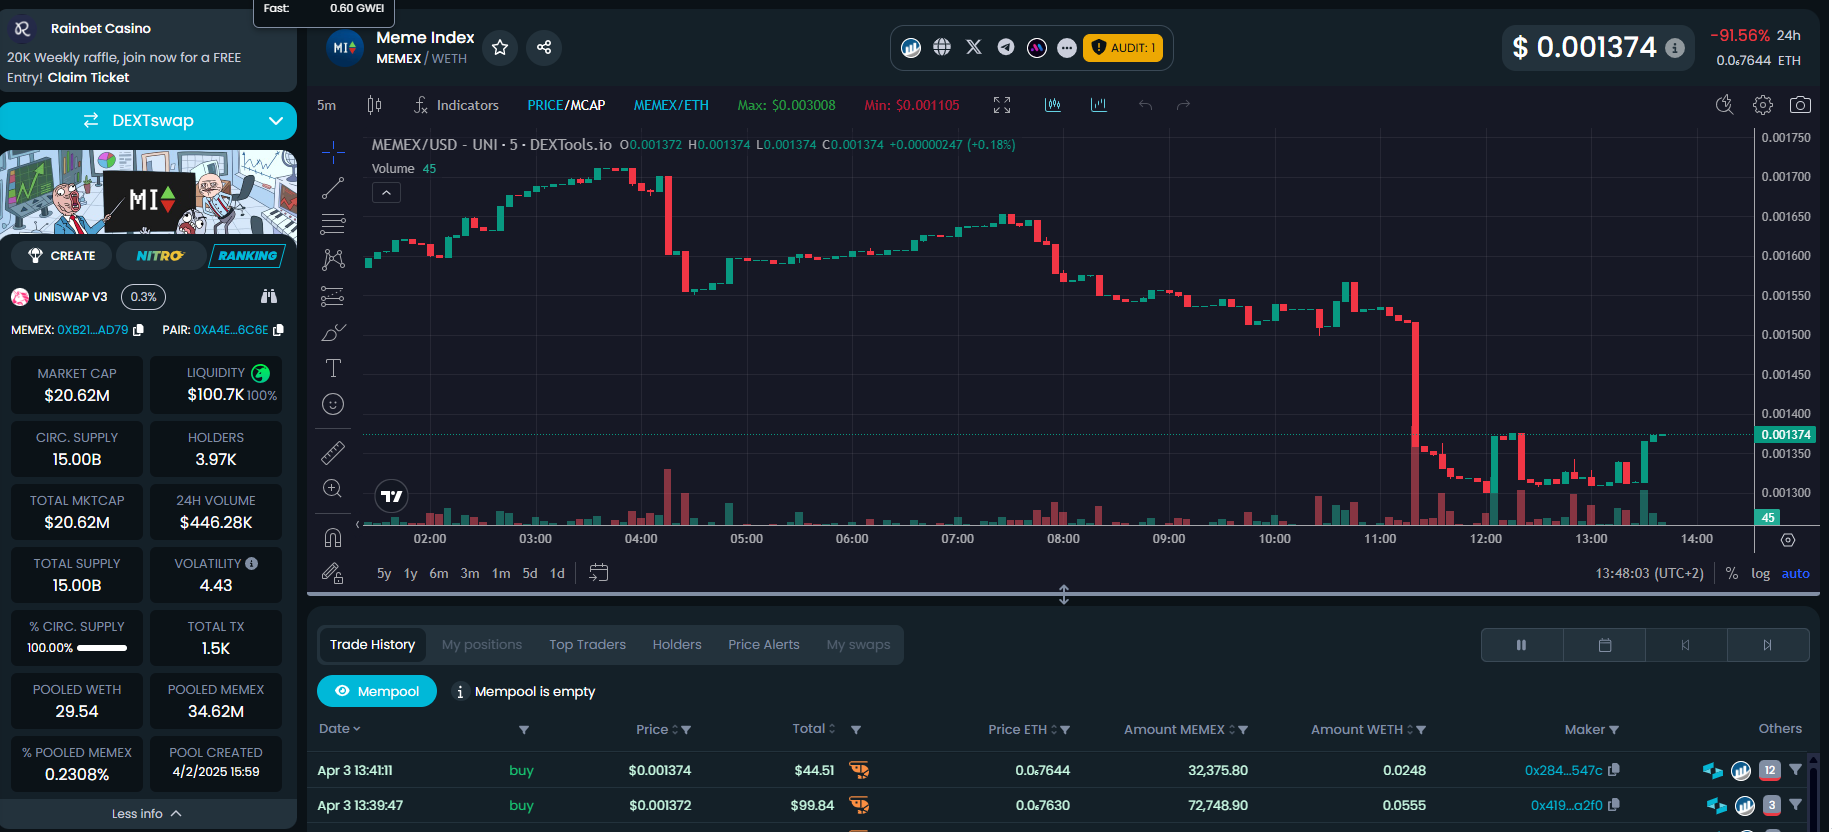The image size is (1832, 832).
Task: Undo the last chart action
Action: (1145, 105)
